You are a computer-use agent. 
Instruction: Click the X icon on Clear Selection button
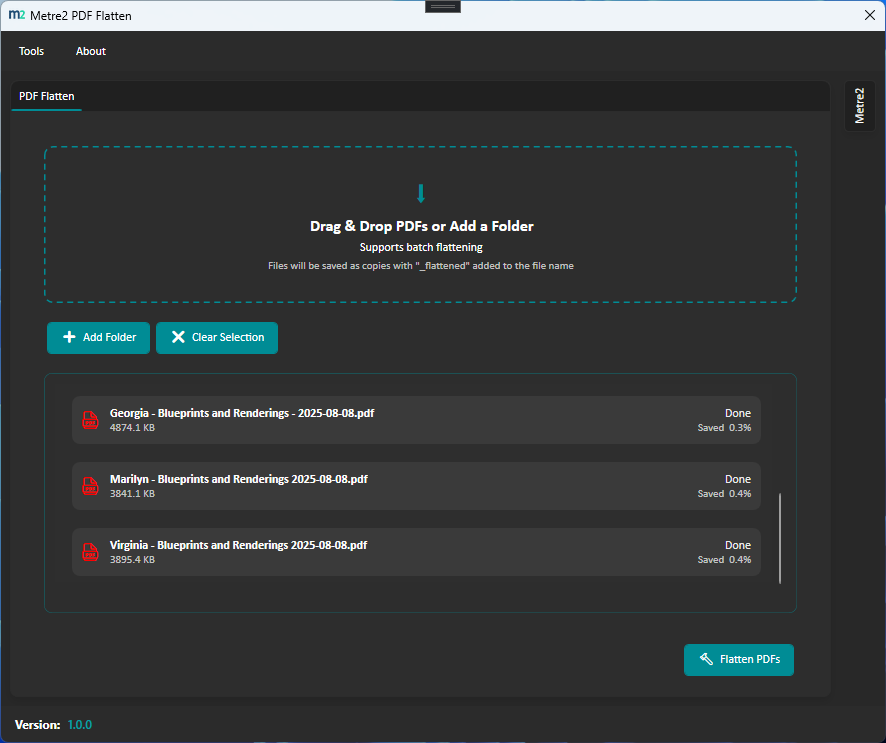pyautogui.click(x=179, y=338)
